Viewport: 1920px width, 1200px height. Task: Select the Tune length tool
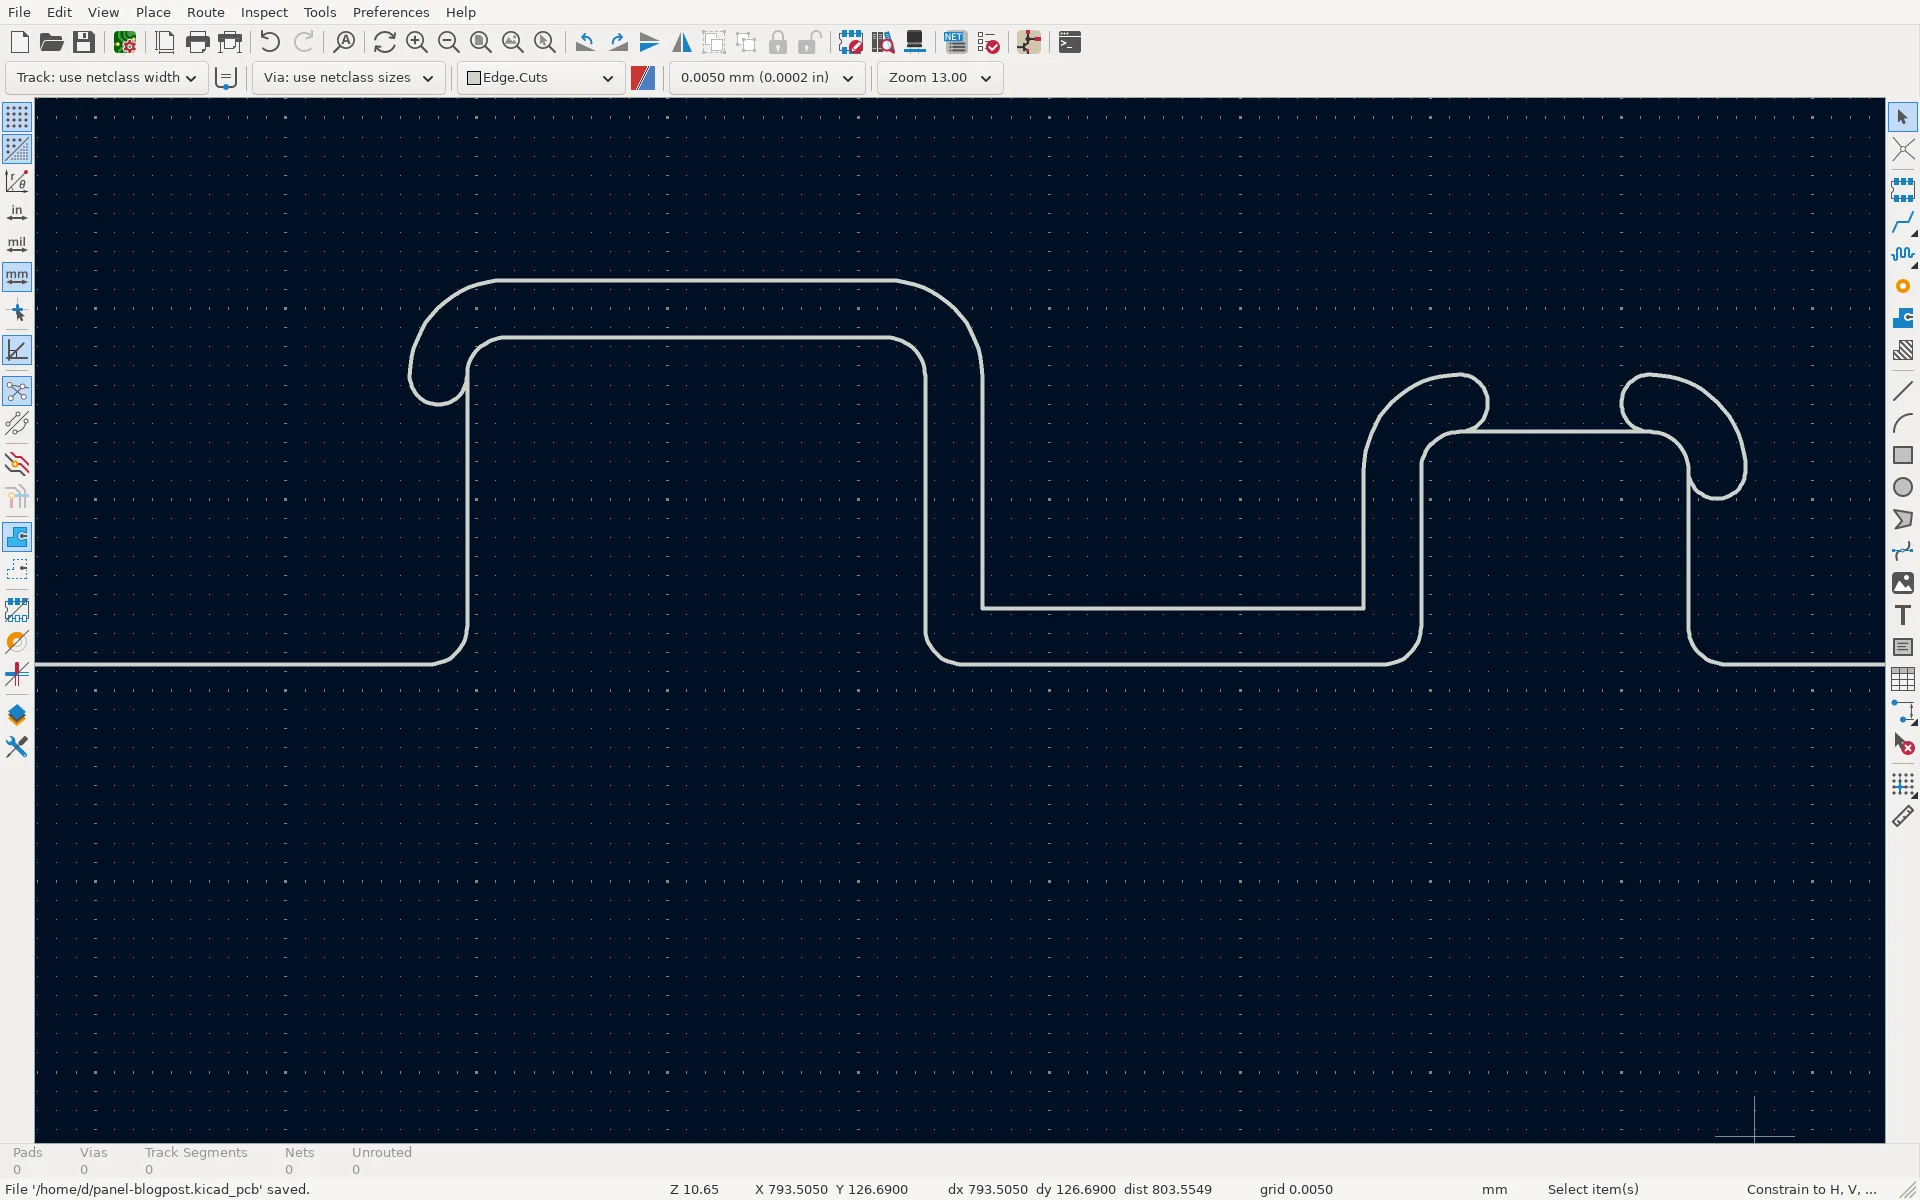click(x=1903, y=254)
